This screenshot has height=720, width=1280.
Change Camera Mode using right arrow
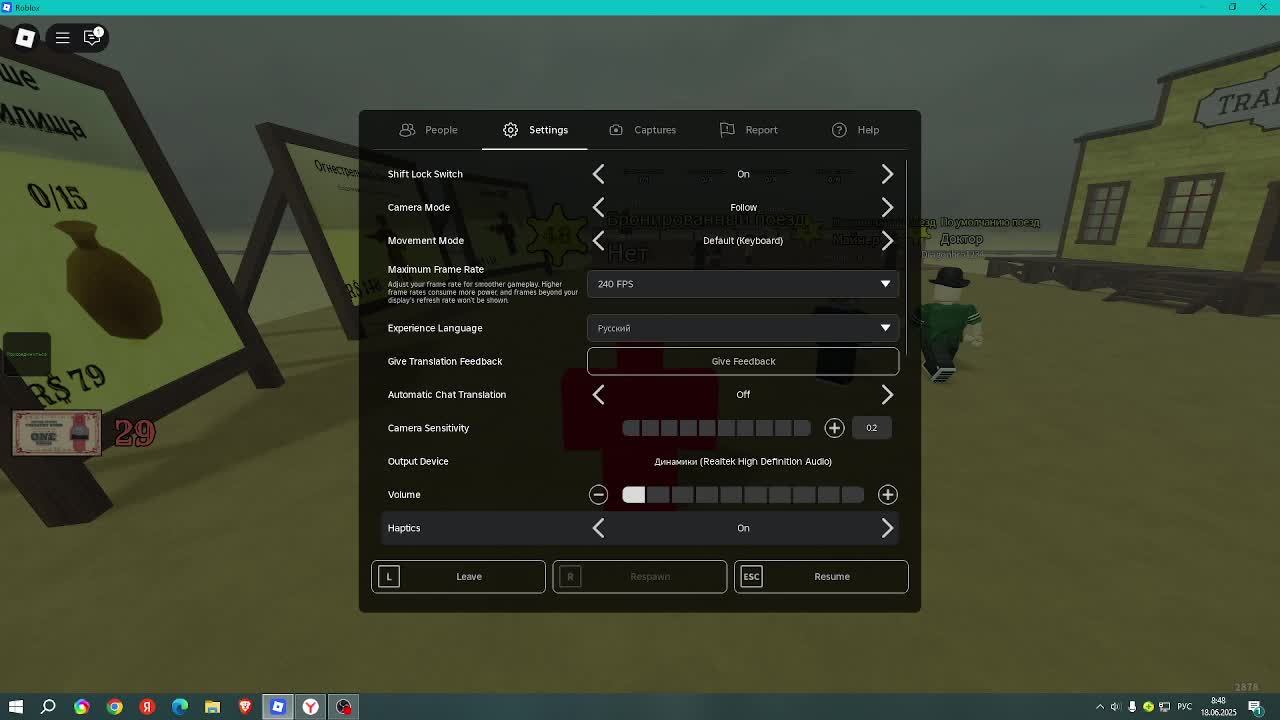887,207
